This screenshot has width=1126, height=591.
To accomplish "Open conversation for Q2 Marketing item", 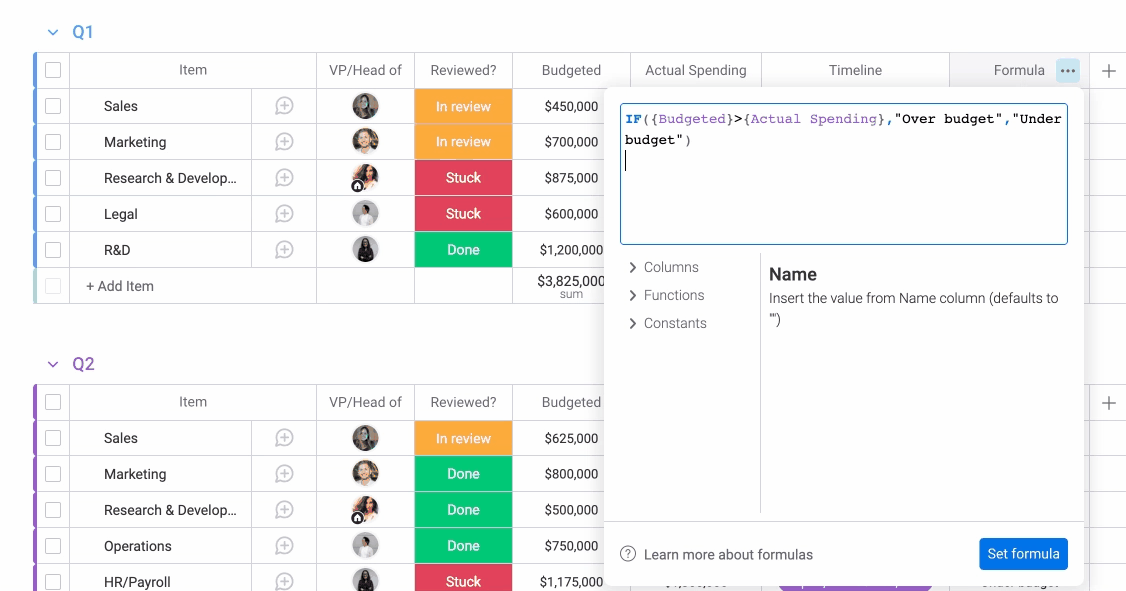I will (284, 474).
